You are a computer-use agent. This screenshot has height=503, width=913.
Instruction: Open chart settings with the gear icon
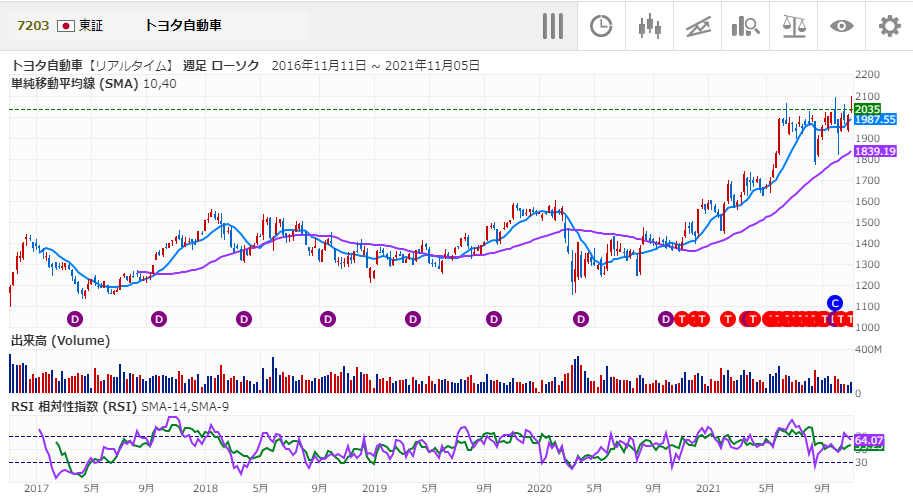click(x=889, y=26)
